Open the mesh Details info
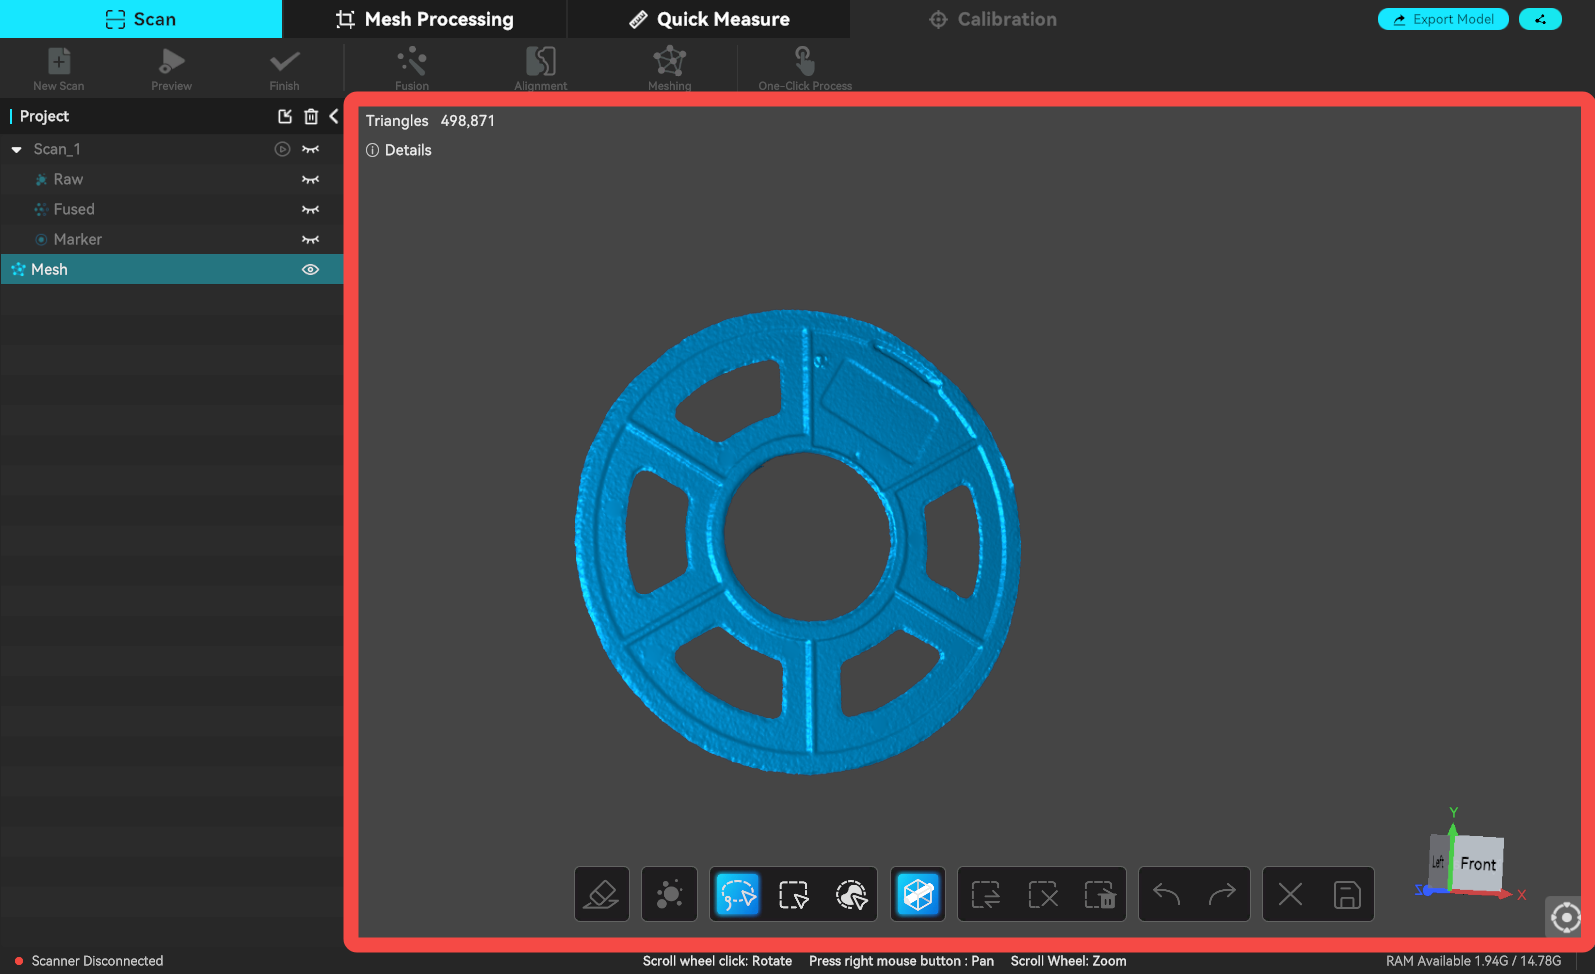1595x974 pixels. 399,150
